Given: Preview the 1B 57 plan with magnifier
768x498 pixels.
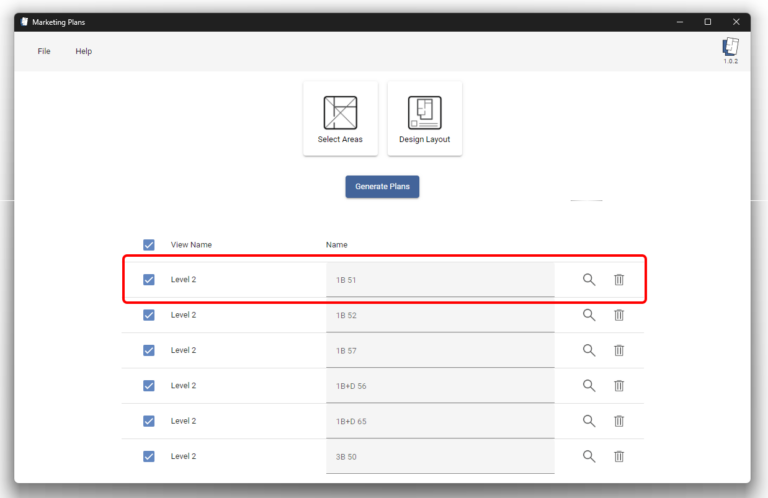Looking at the screenshot, I should click(x=589, y=350).
